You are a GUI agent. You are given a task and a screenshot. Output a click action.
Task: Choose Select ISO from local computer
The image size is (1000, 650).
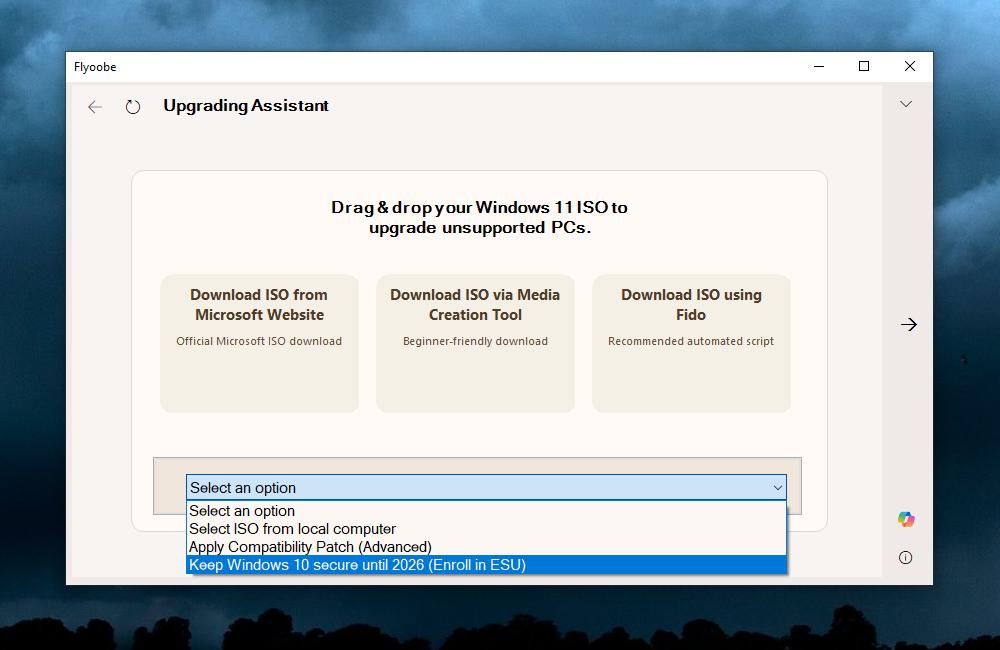[486, 529]
